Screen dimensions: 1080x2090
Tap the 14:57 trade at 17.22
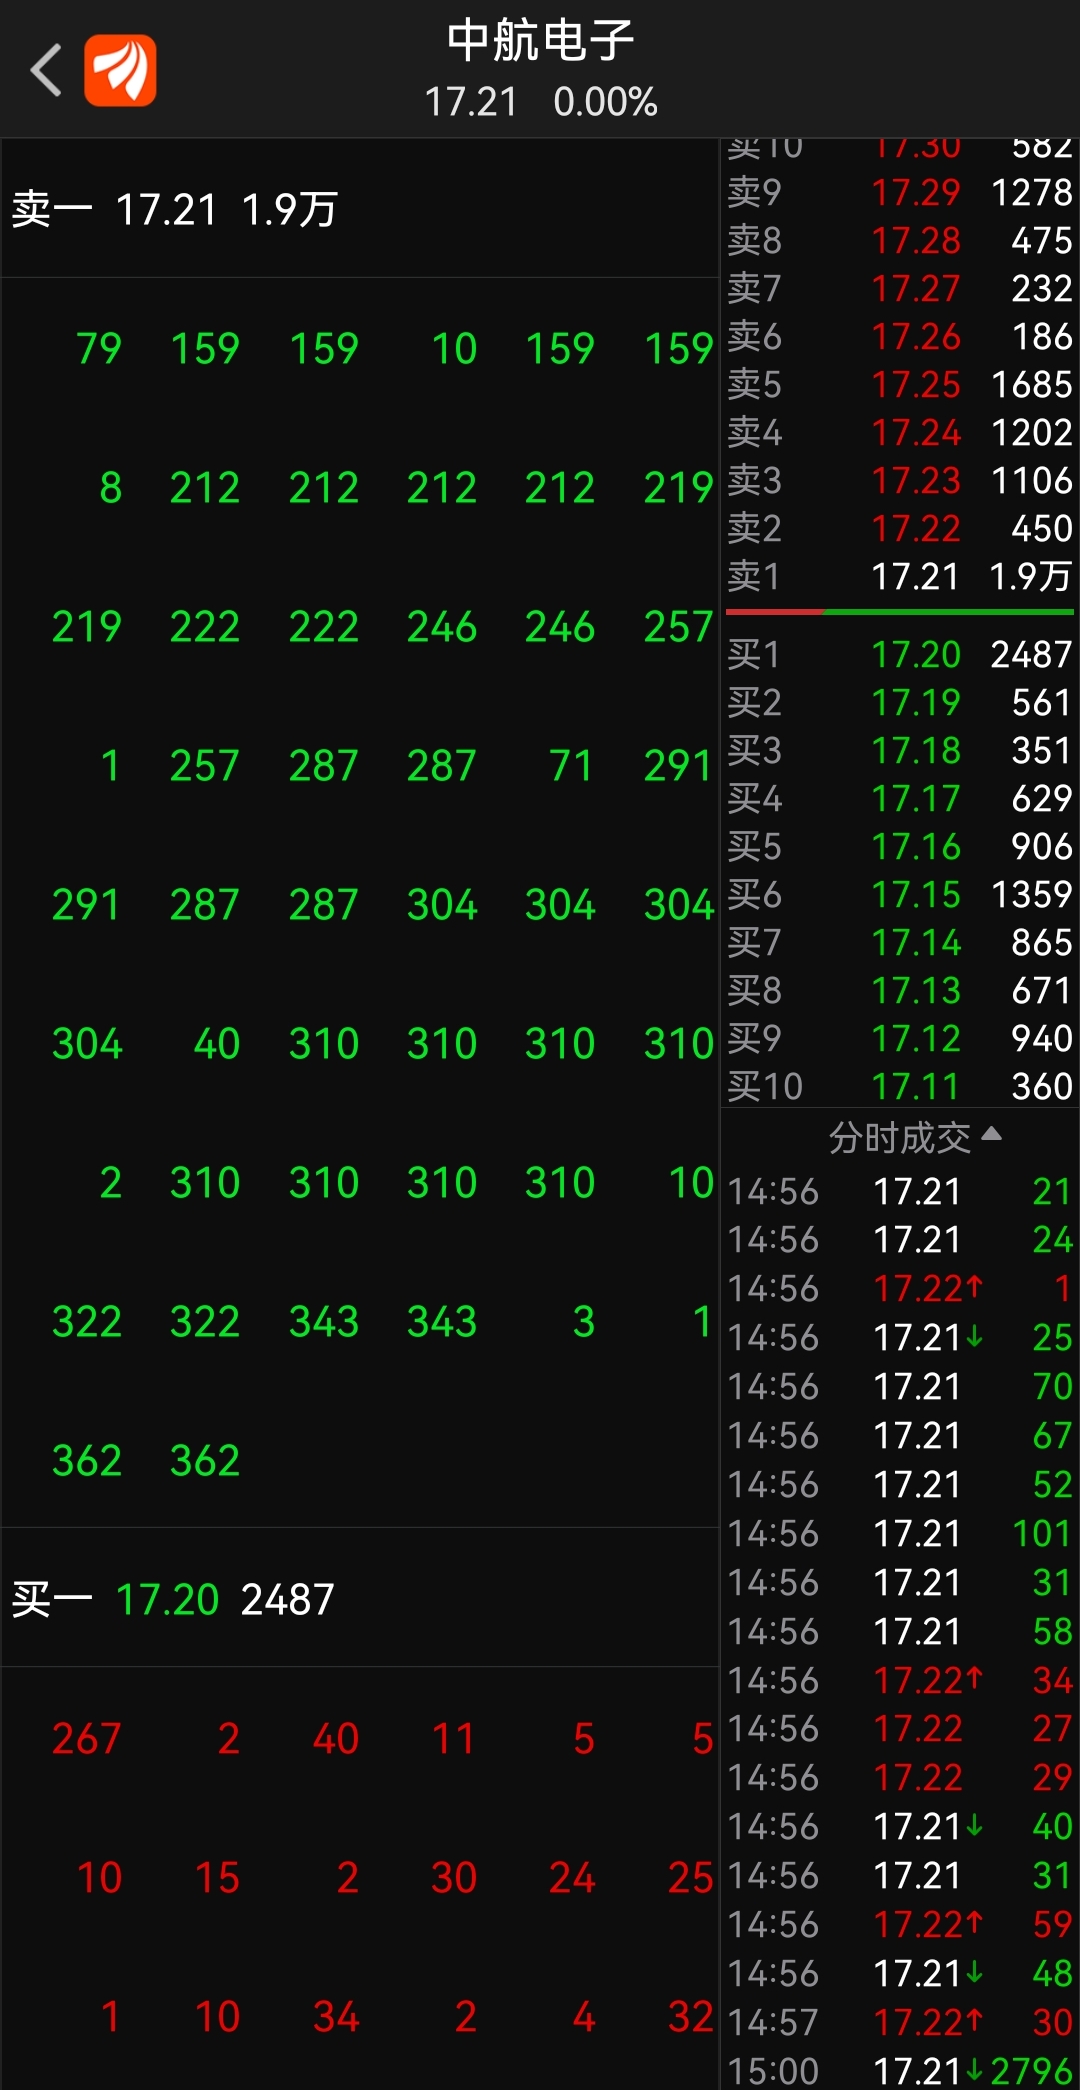(x=900, y=2022)
